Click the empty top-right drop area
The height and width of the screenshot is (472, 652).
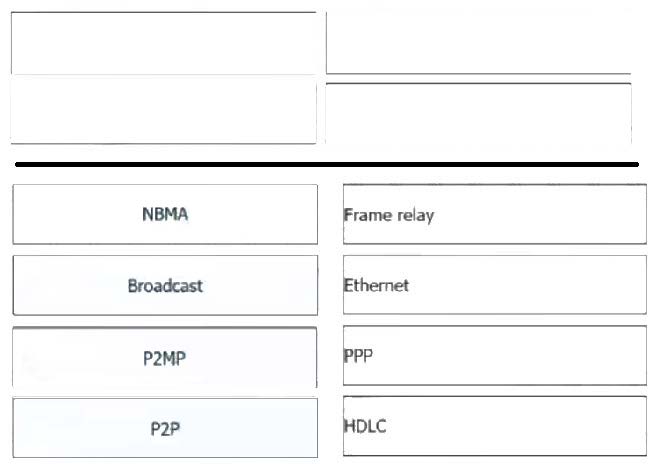tap(478, 43)
